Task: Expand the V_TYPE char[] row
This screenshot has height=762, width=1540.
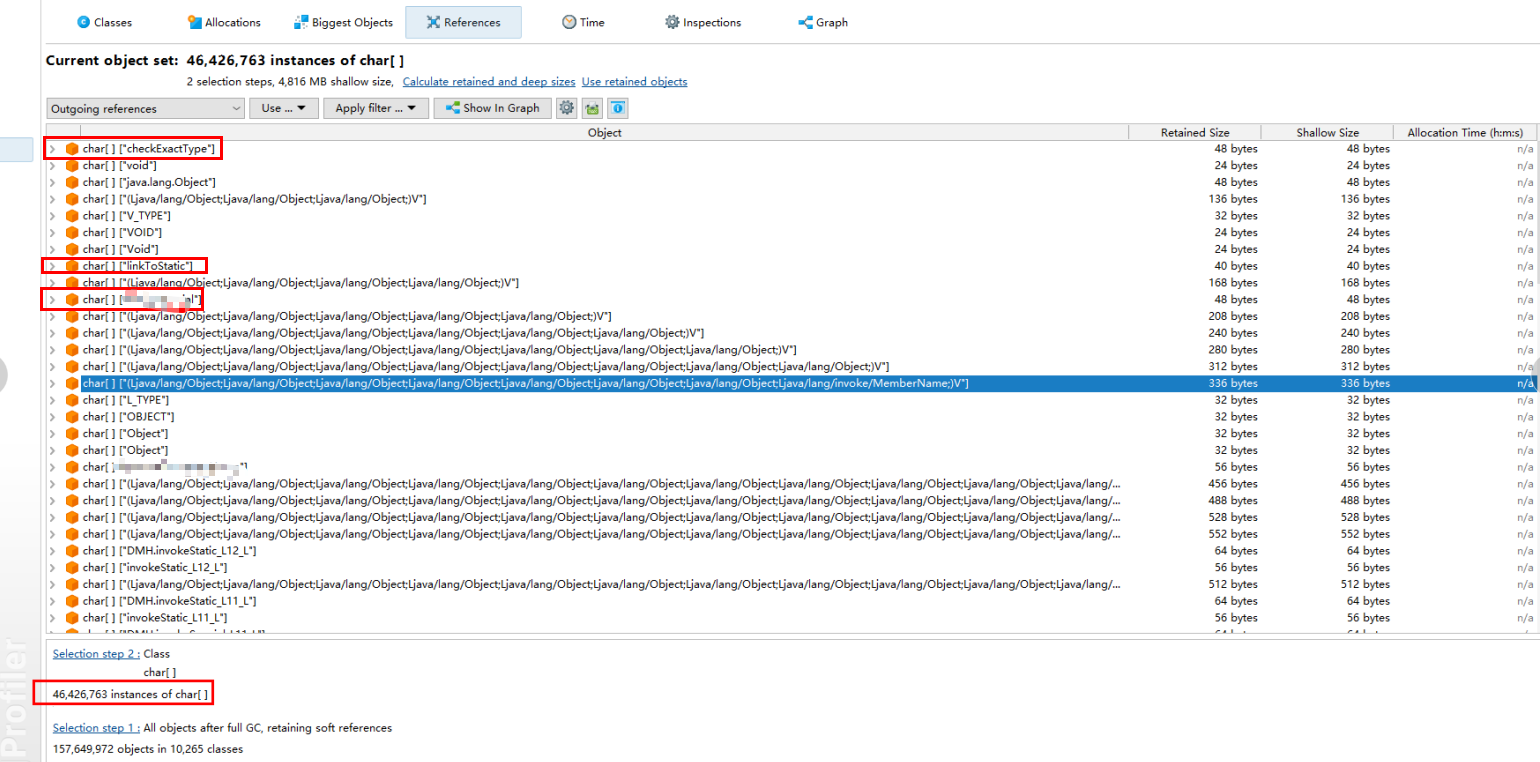Action: (52, 216)
